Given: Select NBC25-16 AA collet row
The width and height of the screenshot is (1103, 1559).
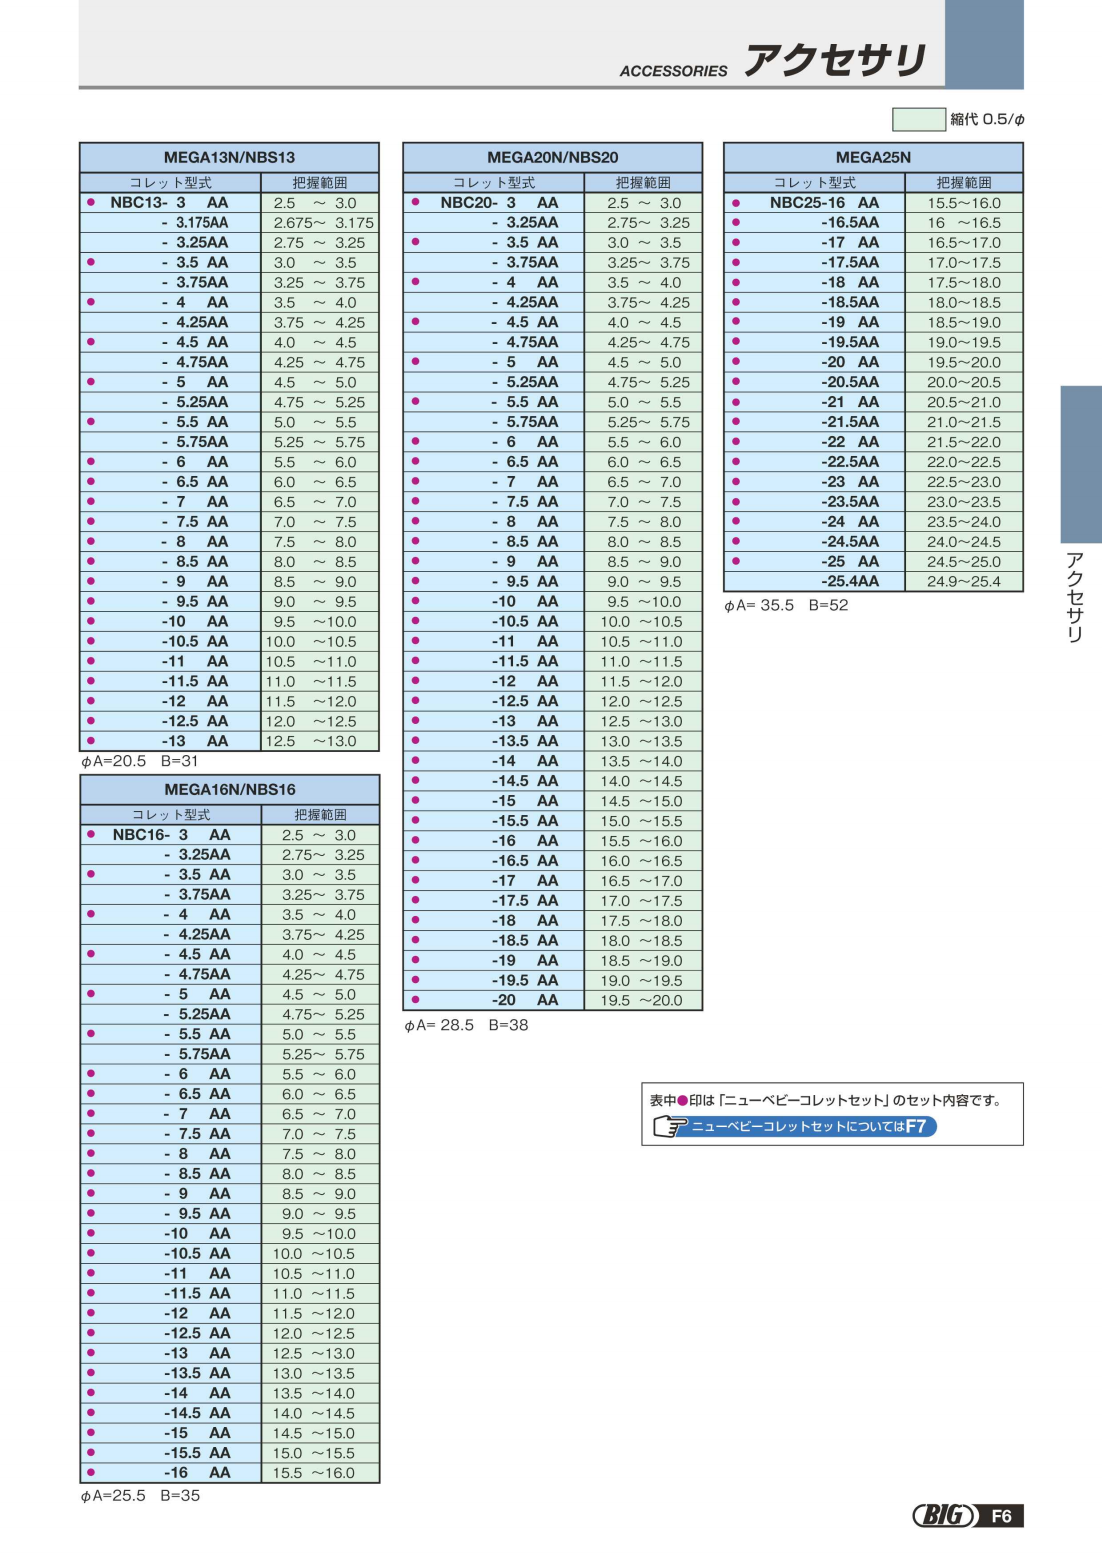Looking at the screenshot, I should pos(873,202).
